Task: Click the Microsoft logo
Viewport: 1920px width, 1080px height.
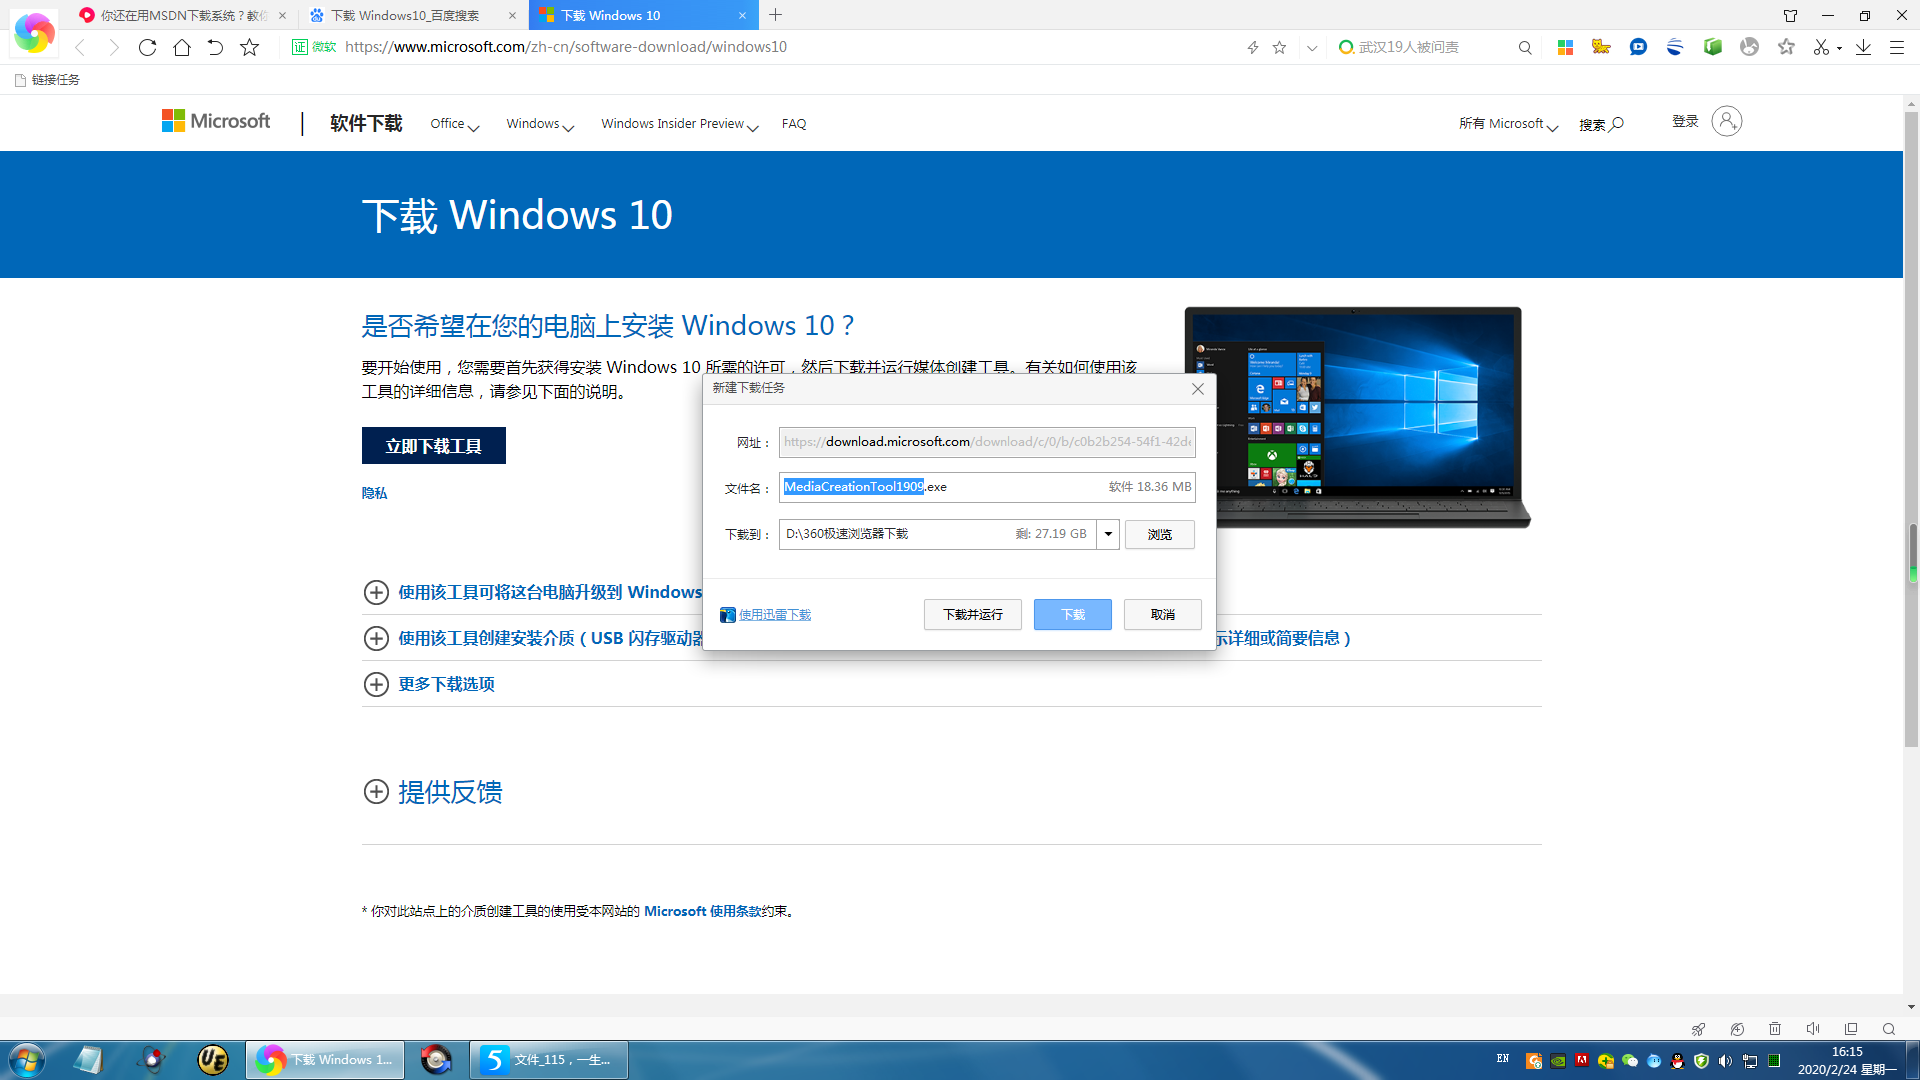Action: [x=216, y=121]
